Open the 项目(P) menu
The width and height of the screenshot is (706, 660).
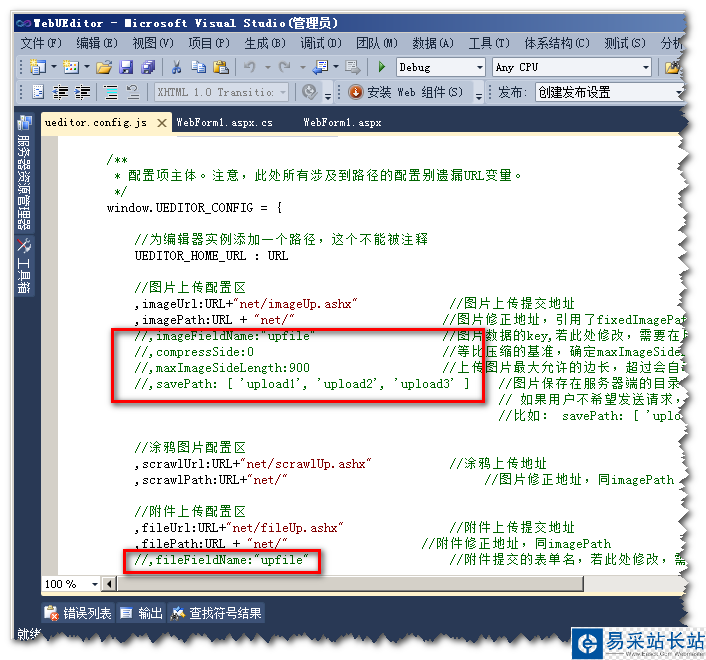[x=209, y=43]
